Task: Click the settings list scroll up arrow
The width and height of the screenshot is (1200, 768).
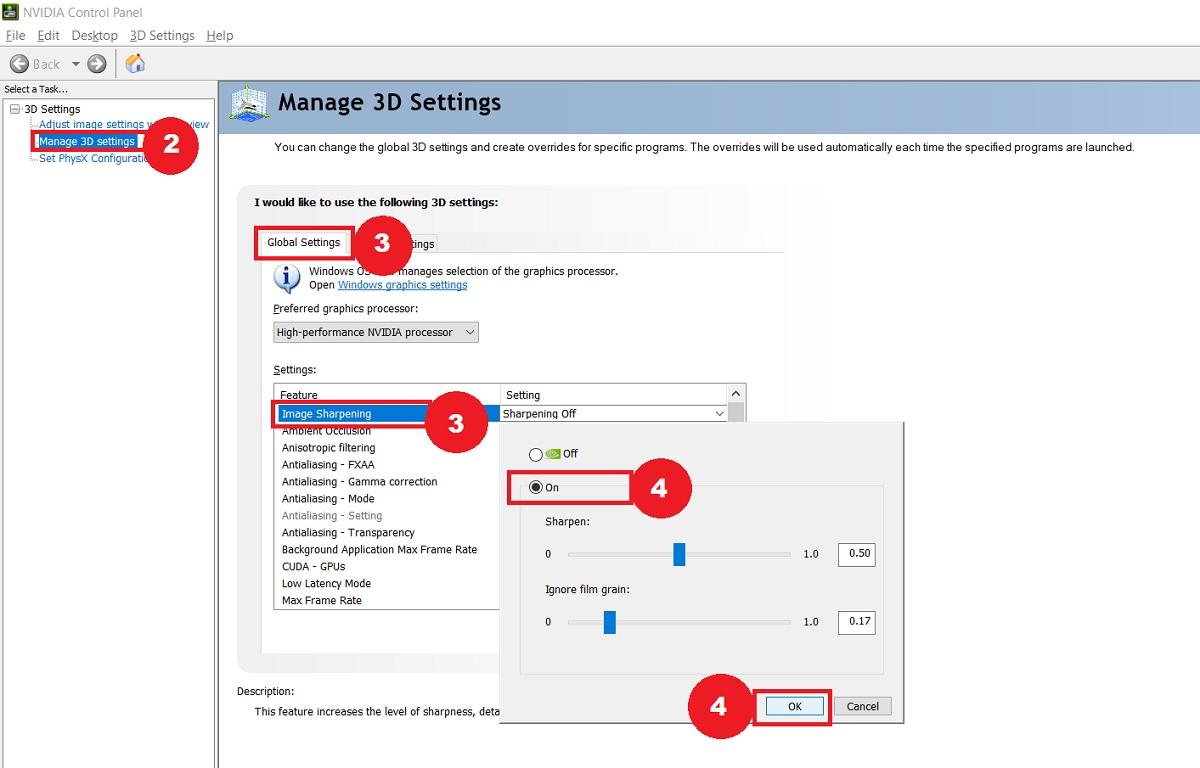Action: click(x=737, y=394)
